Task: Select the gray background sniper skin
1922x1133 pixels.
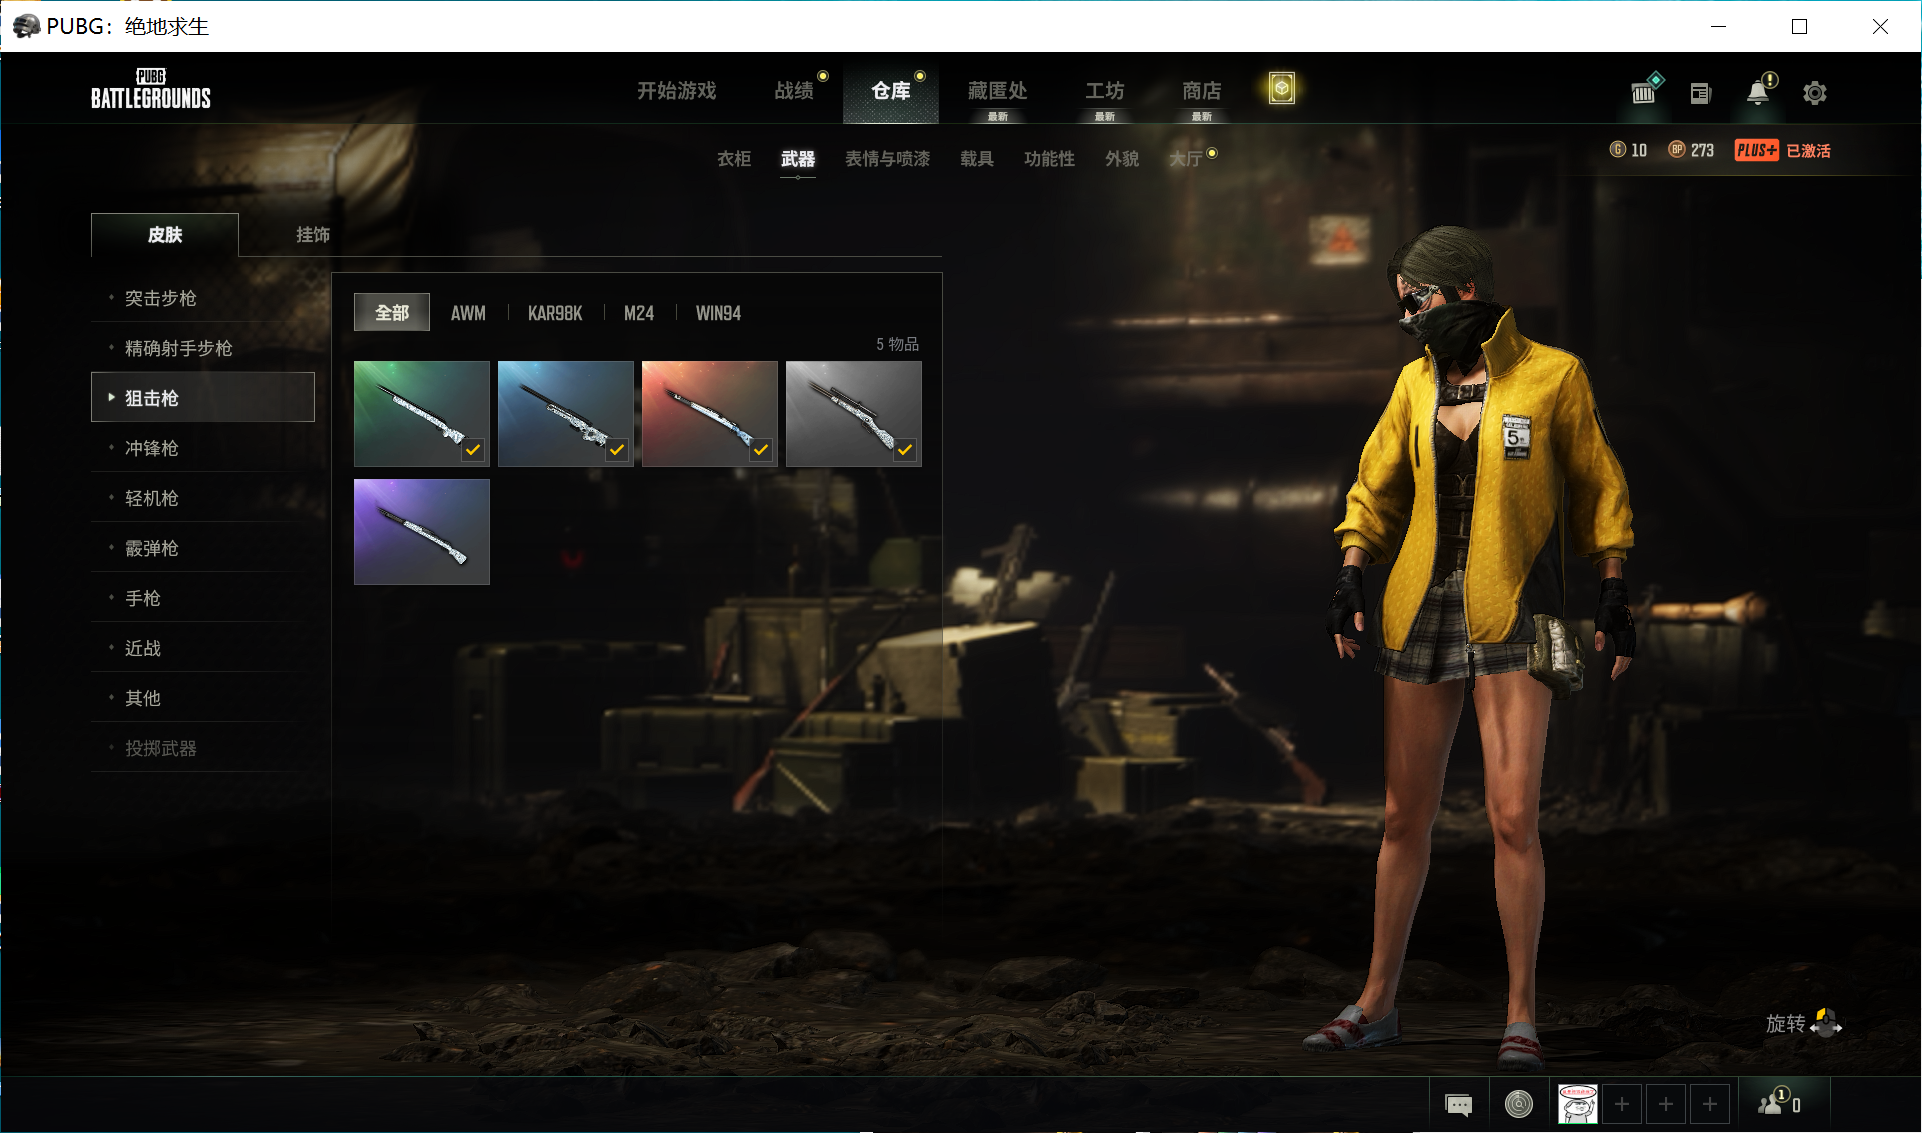Action: [854, 414]
